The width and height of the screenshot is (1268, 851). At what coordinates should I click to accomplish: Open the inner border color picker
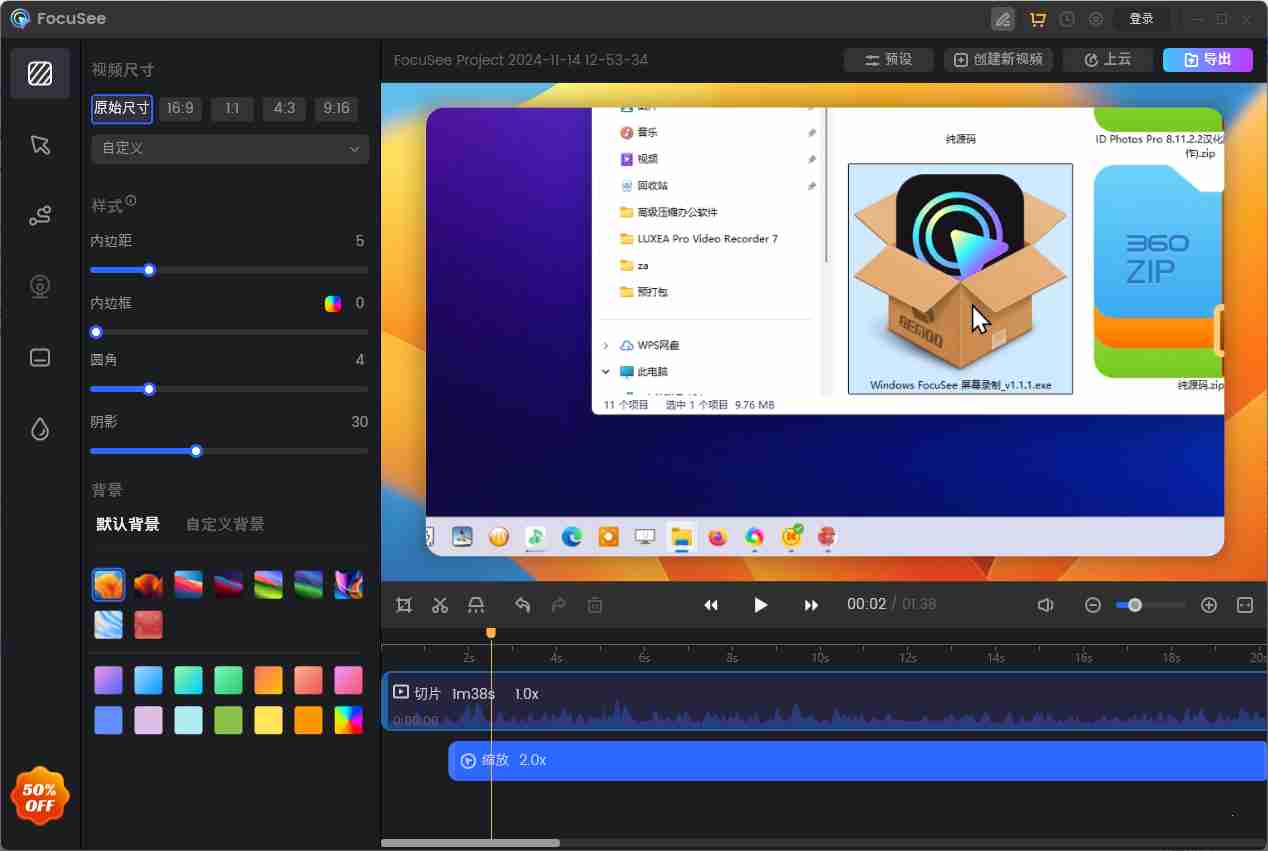point(333,304)
